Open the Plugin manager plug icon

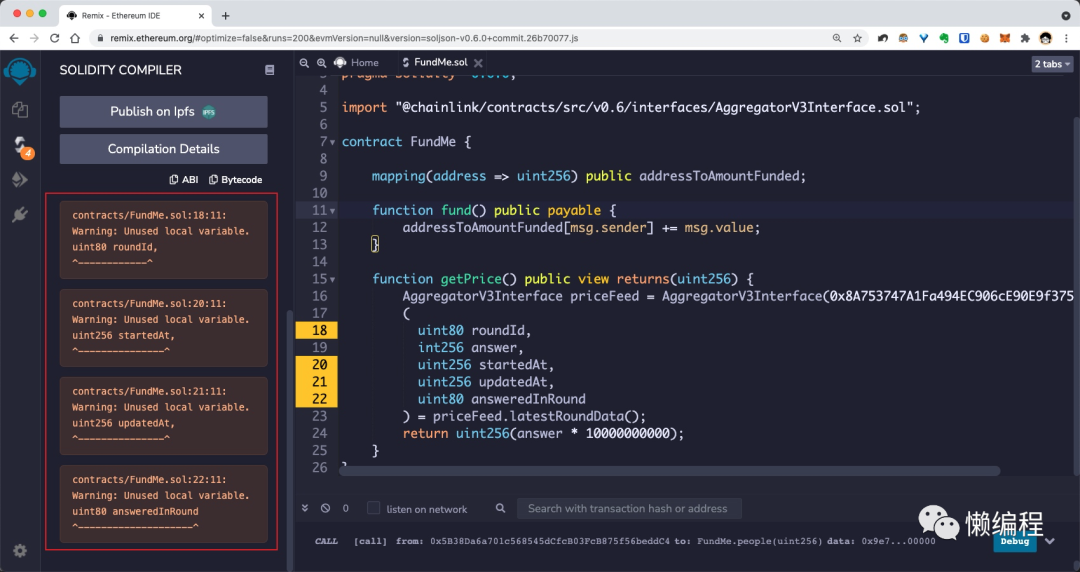coord(20,215)
